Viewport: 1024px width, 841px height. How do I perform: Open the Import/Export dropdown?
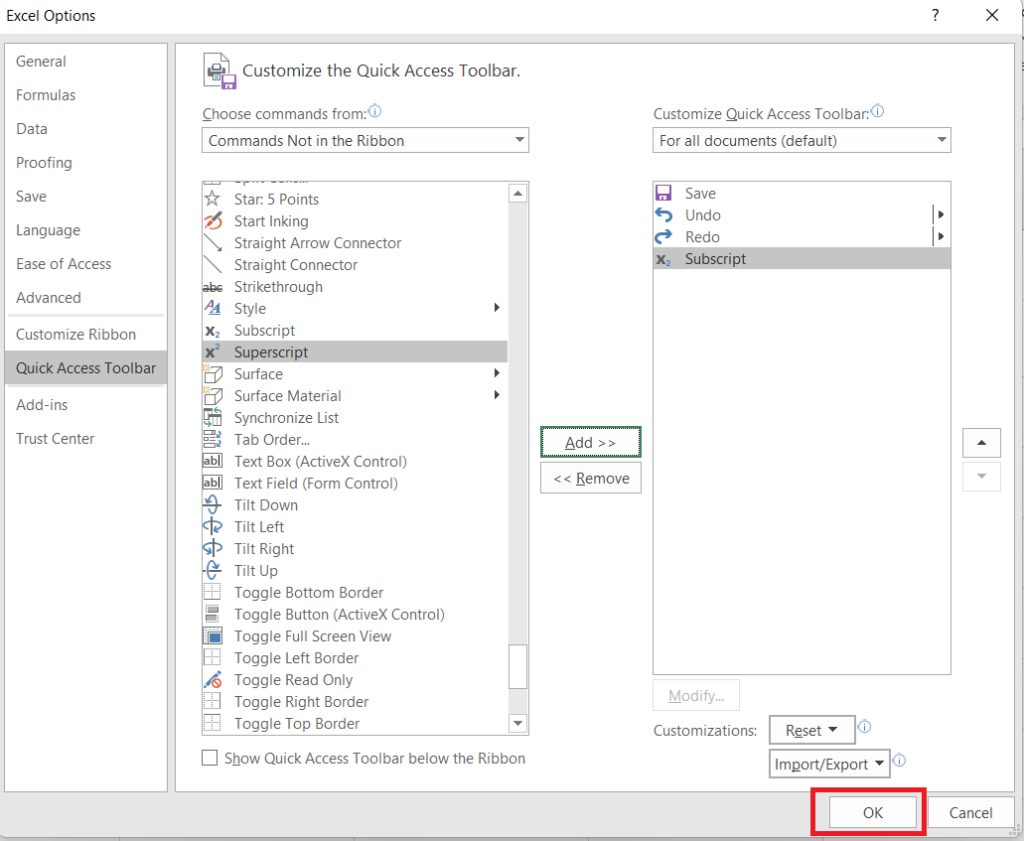point(829,763)
